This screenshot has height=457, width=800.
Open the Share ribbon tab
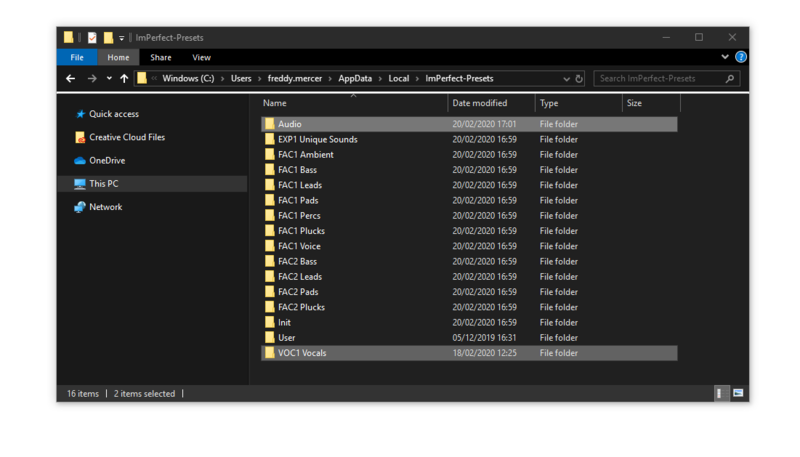pyautogui.click(x=160, y=58)
